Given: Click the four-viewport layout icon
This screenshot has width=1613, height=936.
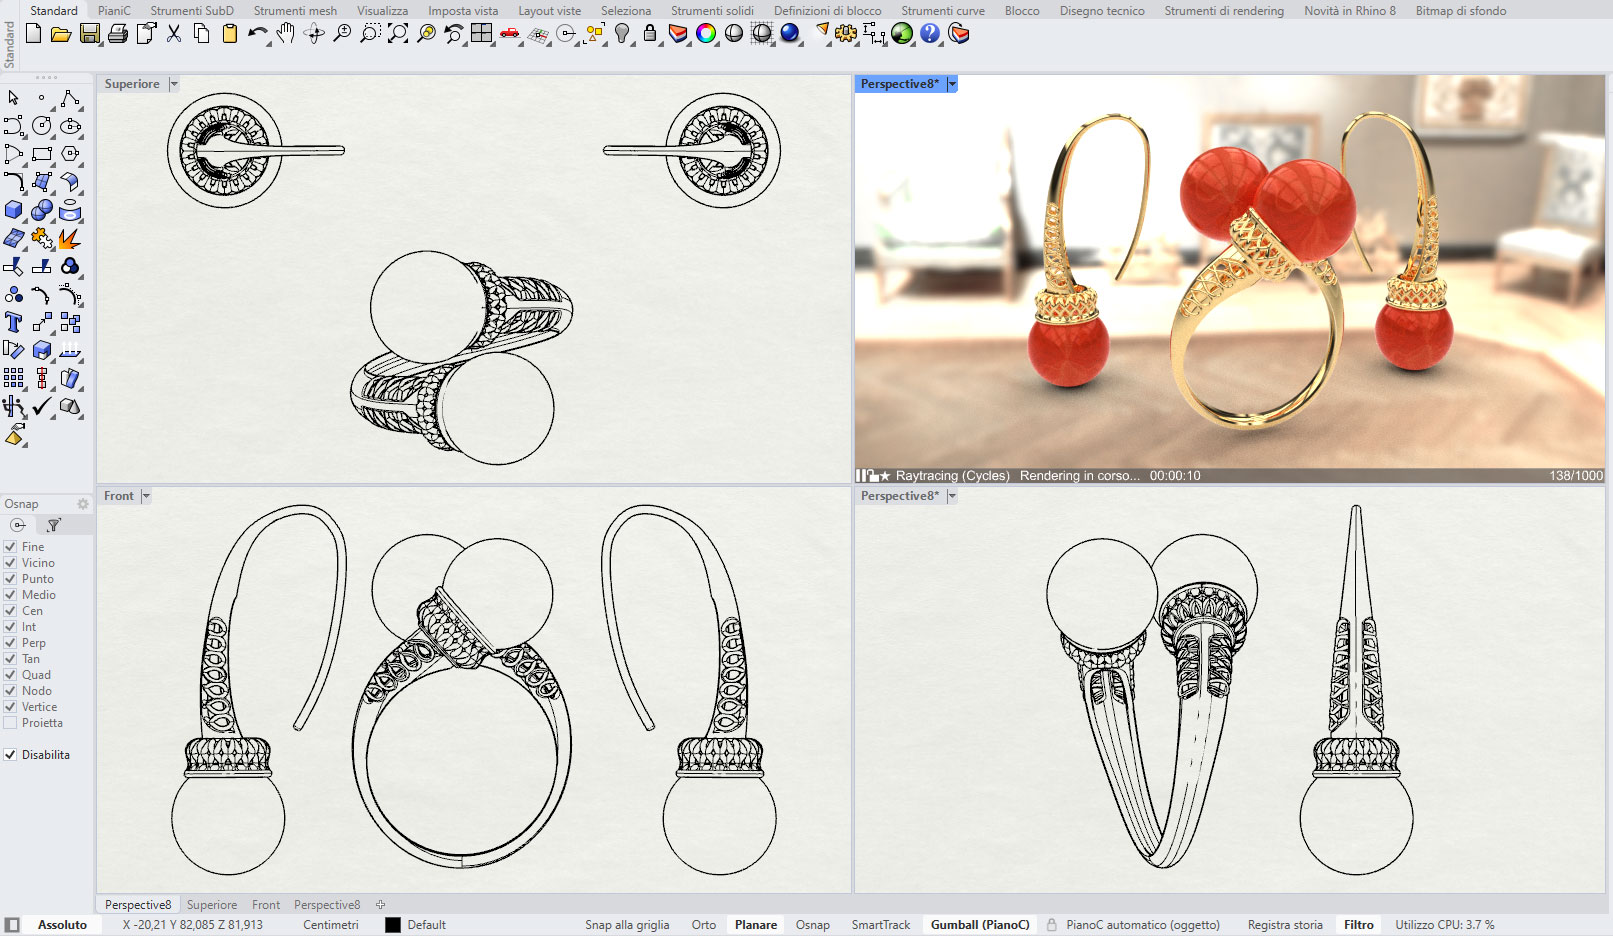Looking at the screenshot, I should (x=482, y=34).
